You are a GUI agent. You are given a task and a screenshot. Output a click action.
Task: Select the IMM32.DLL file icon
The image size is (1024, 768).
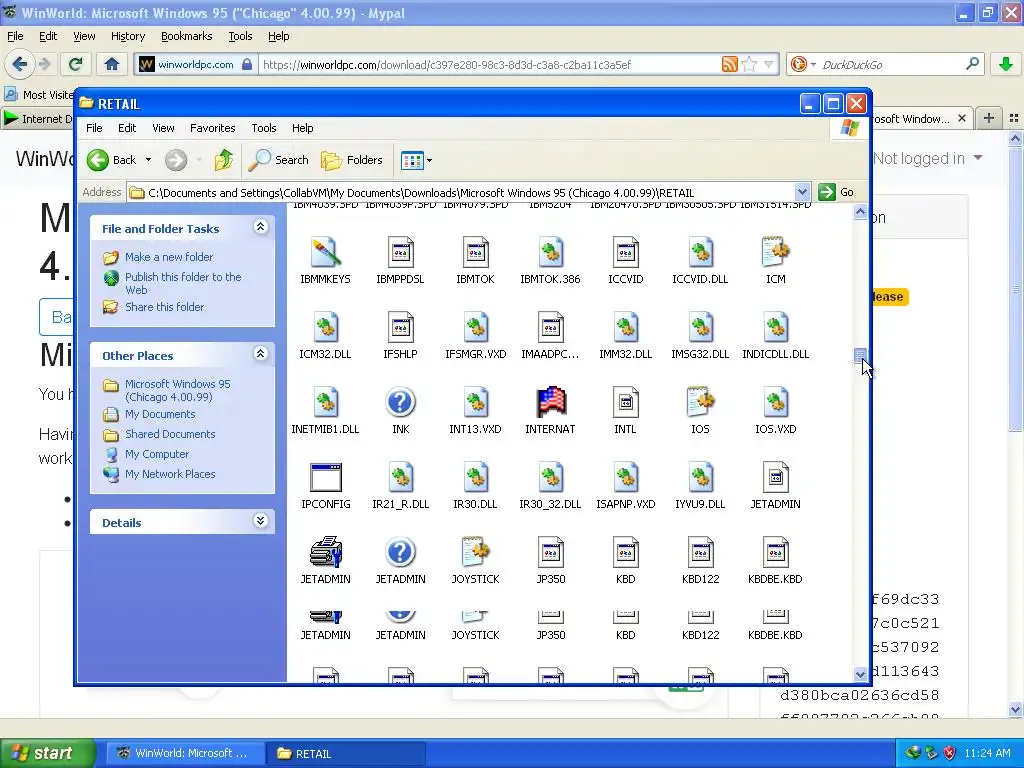click(626, 328)
